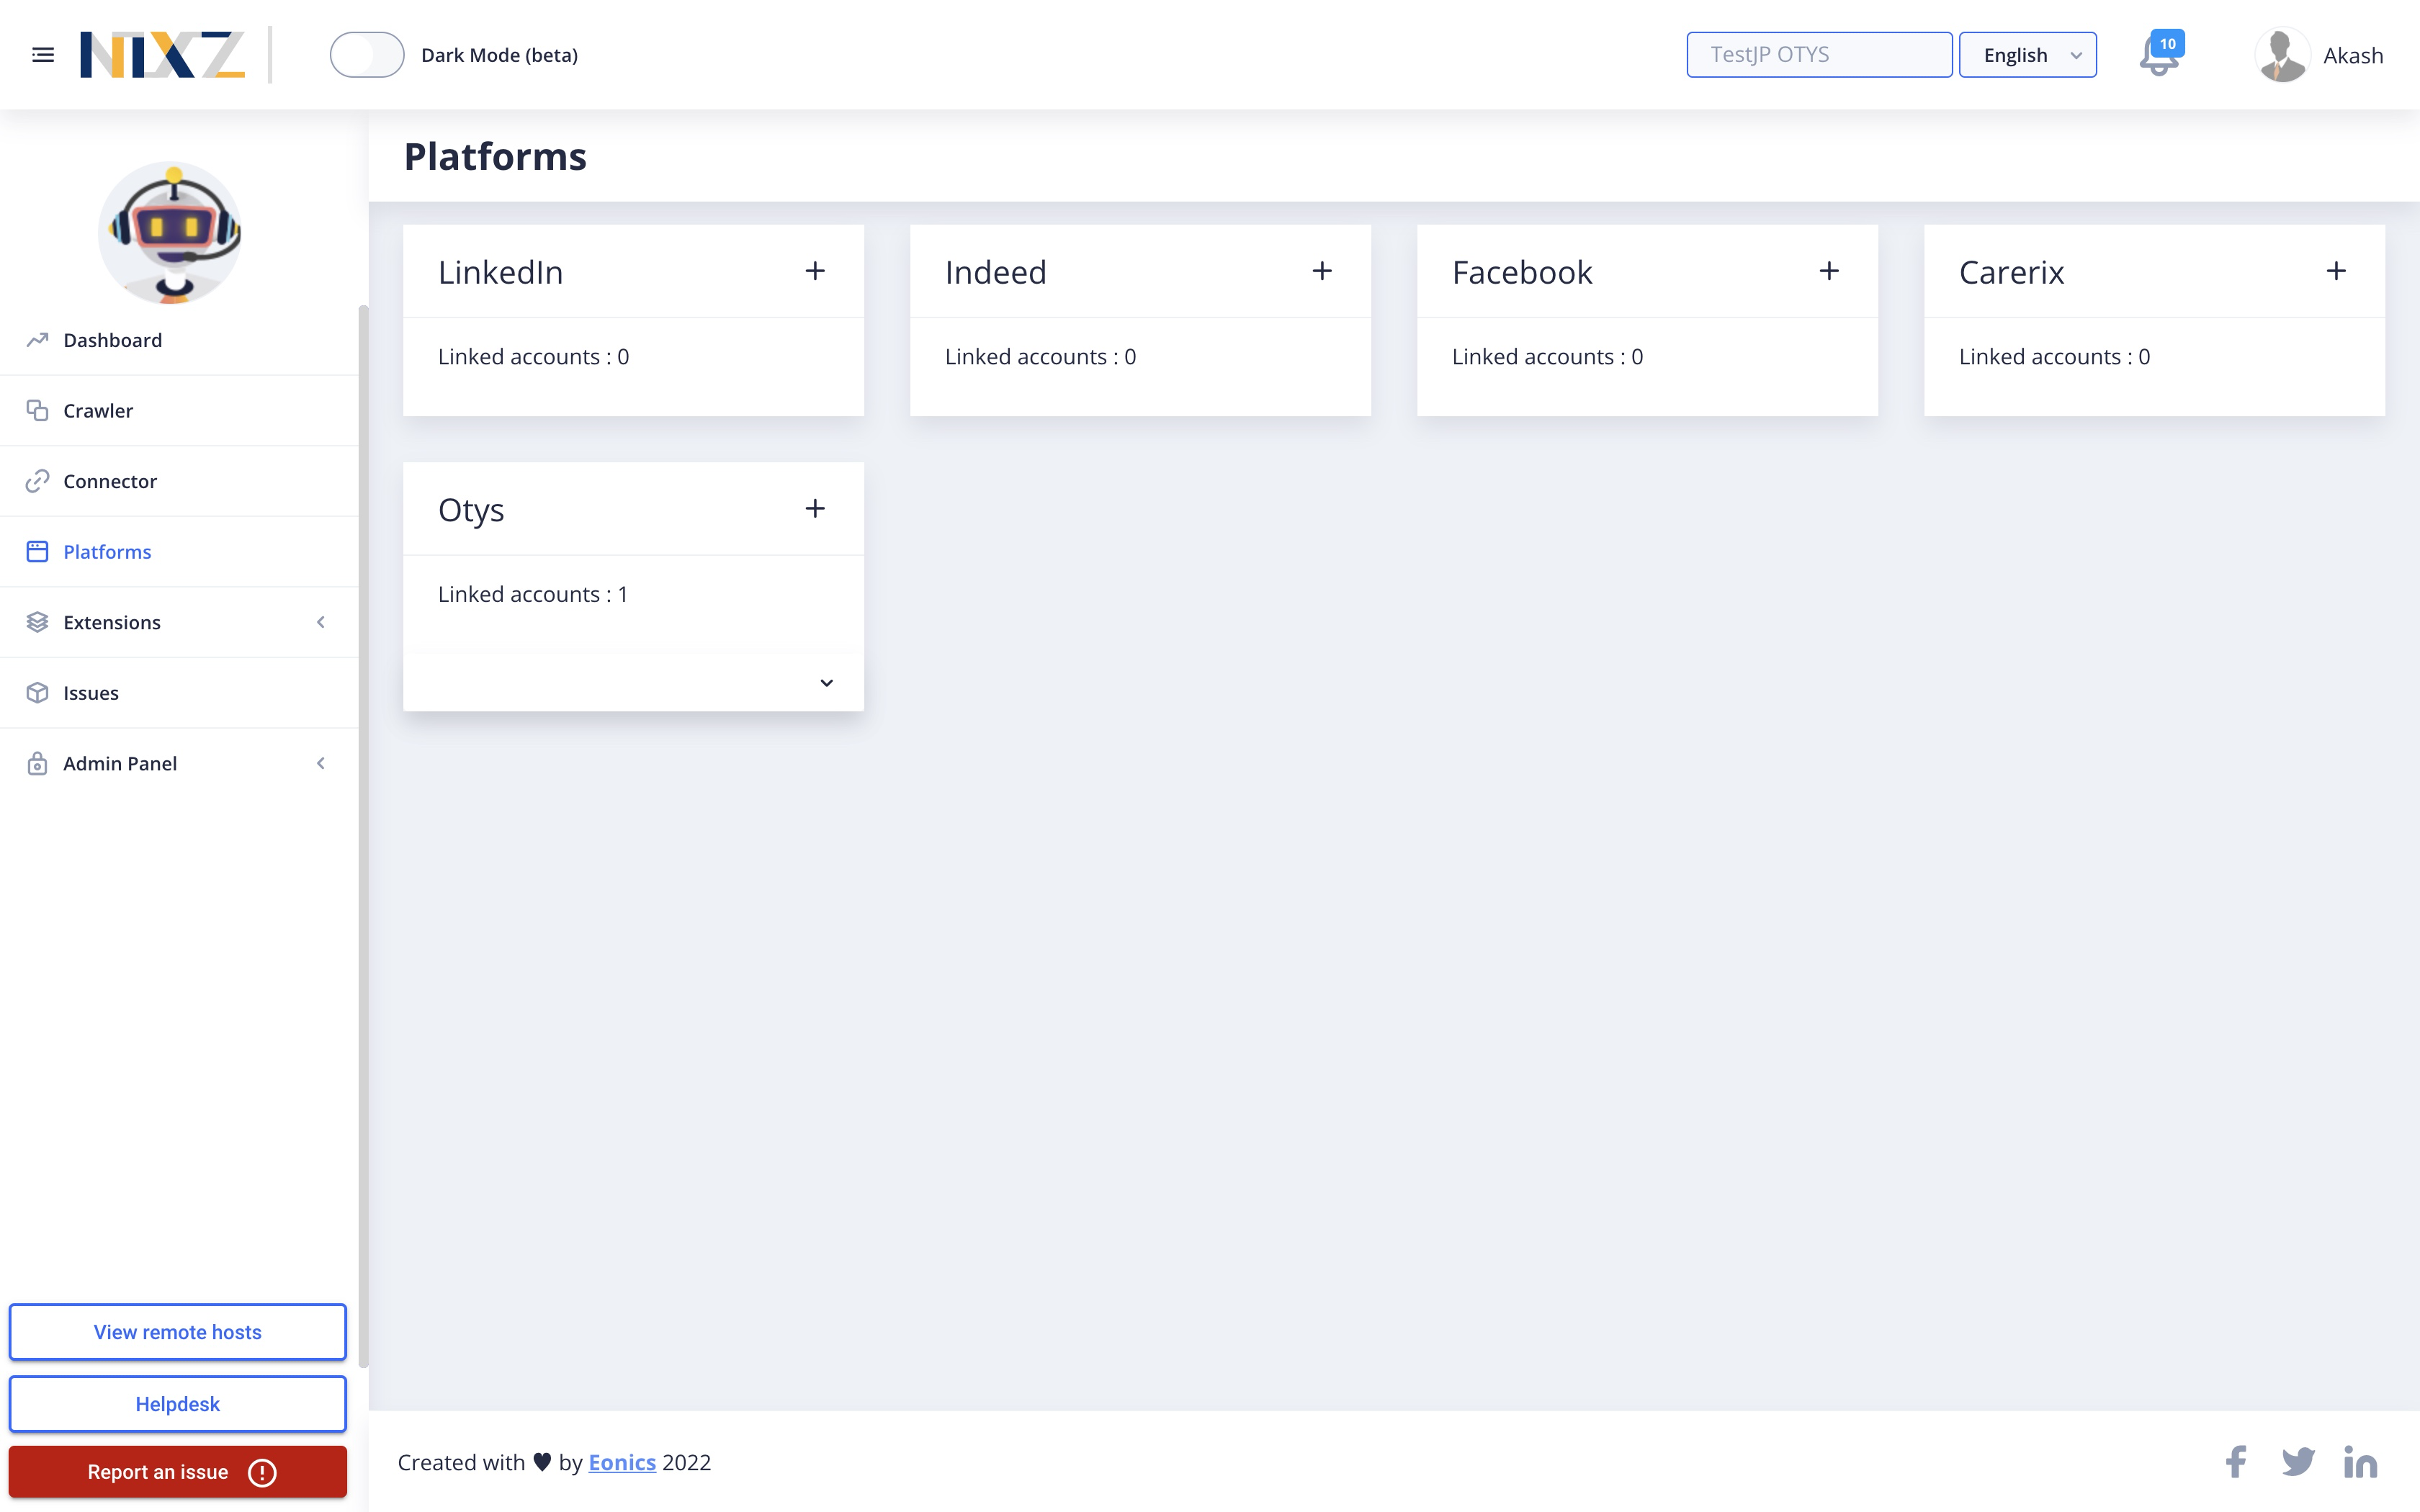
Task: Select Platforms in sidebar
Action: (x=179, y=552)
